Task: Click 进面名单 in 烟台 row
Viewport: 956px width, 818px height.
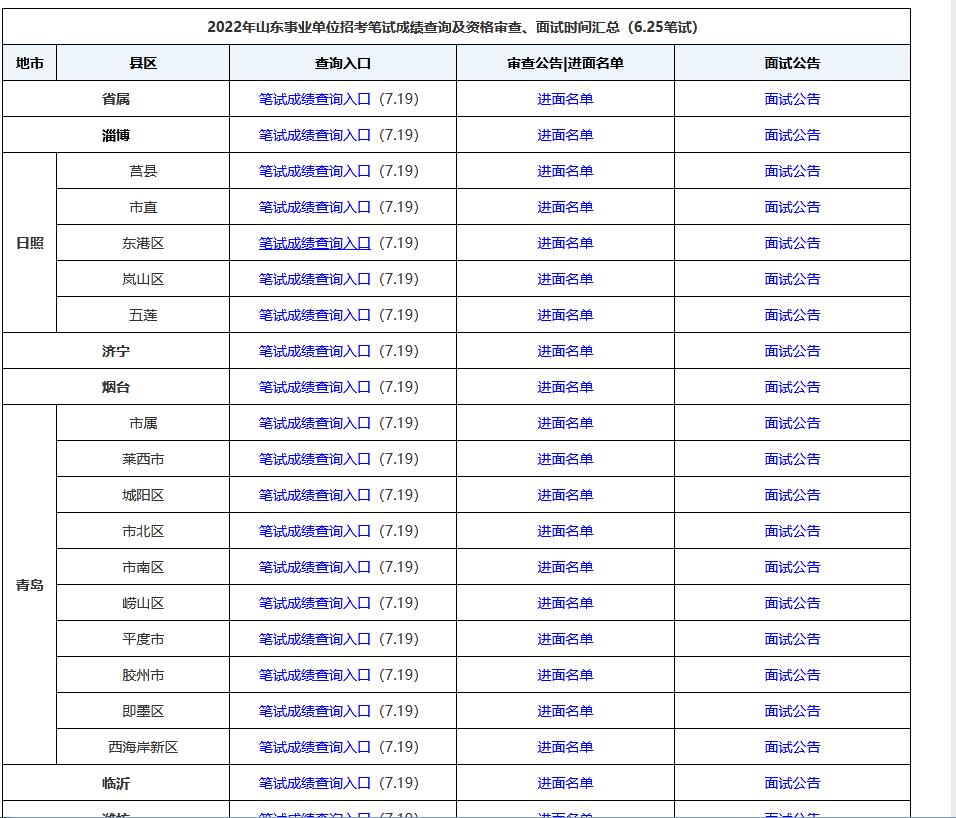Action: 565,386
